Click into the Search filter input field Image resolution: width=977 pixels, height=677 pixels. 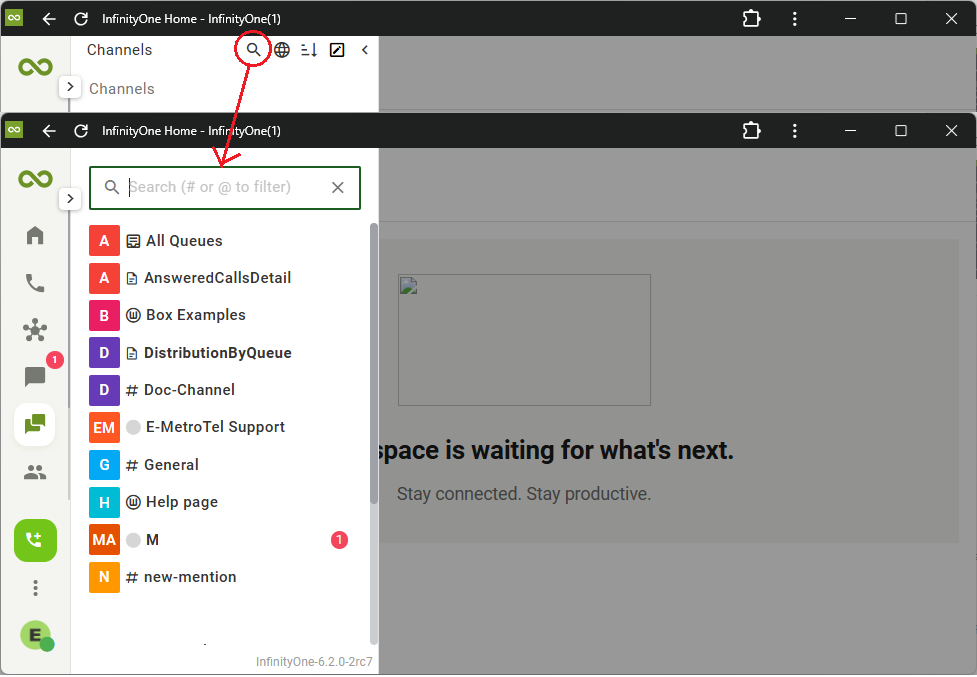click(225, 187)
